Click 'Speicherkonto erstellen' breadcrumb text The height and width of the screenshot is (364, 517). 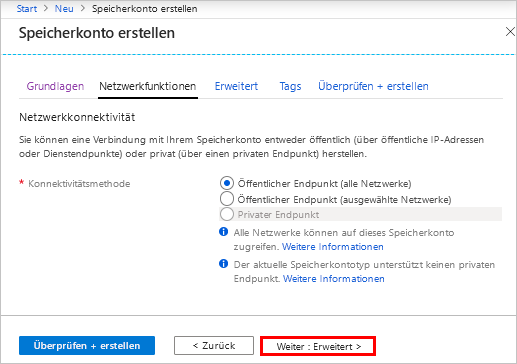click(145, 9)
